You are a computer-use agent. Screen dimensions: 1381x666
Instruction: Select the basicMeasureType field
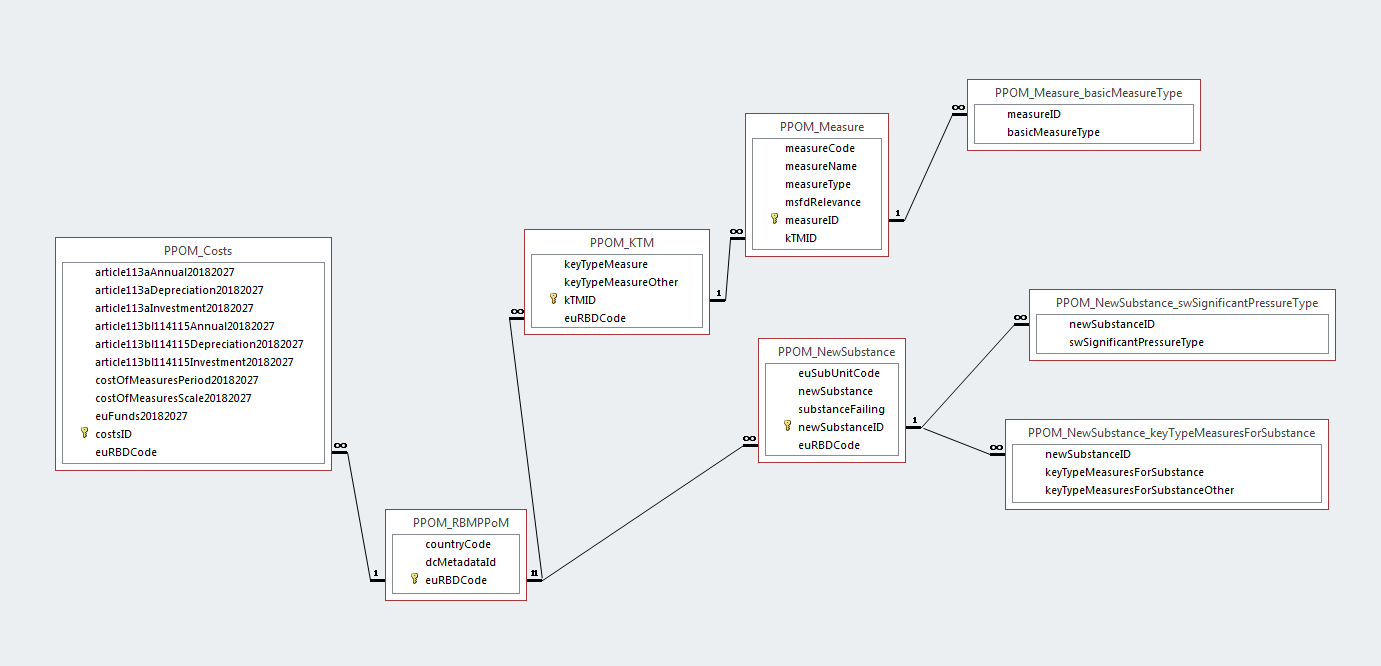click(x=1053, y=132)
